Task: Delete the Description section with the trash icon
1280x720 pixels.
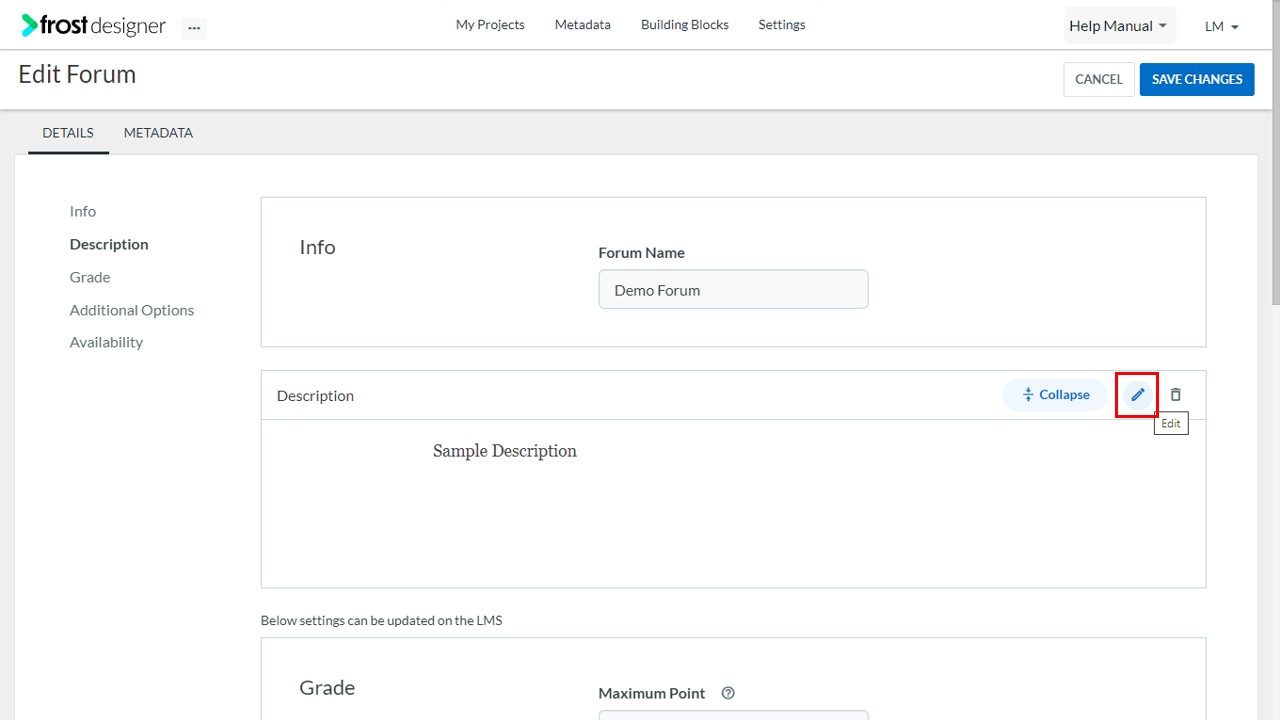Action: [1175, 395]
